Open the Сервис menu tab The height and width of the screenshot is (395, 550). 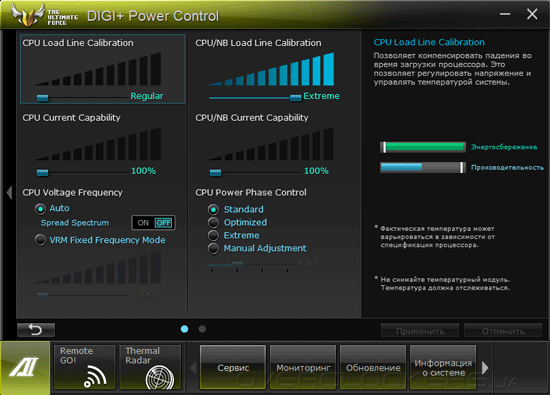(233, 367)
